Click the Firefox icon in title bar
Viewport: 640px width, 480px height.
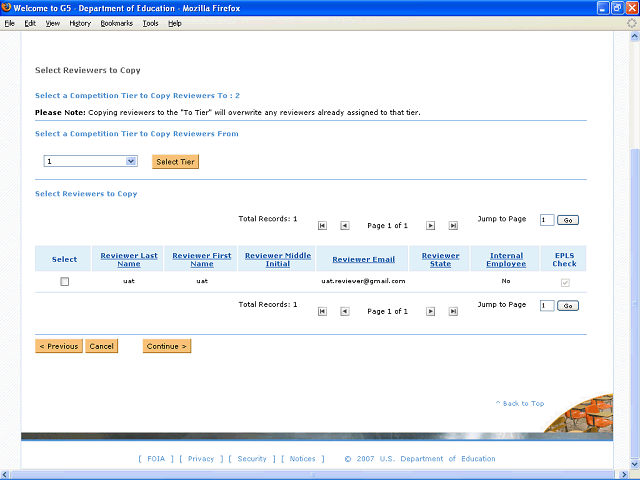(6, 7)
